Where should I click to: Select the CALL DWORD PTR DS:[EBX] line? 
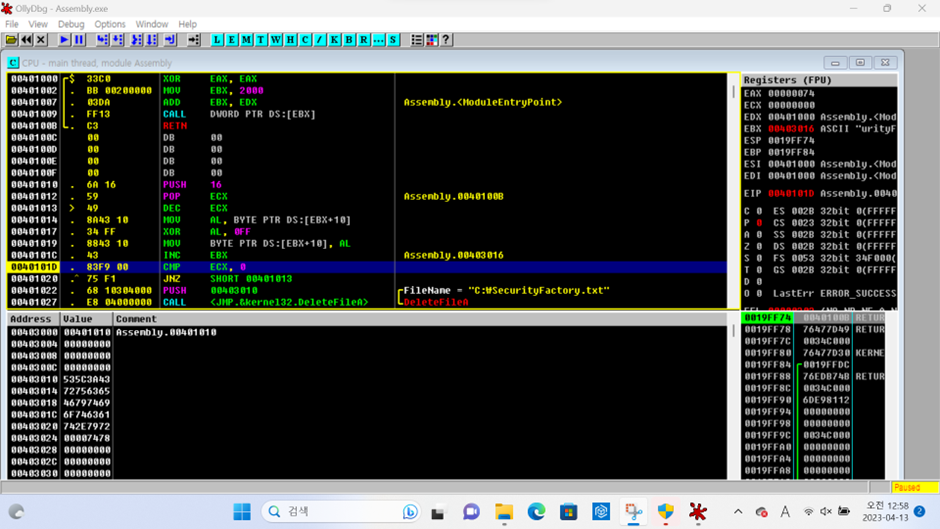pyautogui.click(x=367, y=114)
